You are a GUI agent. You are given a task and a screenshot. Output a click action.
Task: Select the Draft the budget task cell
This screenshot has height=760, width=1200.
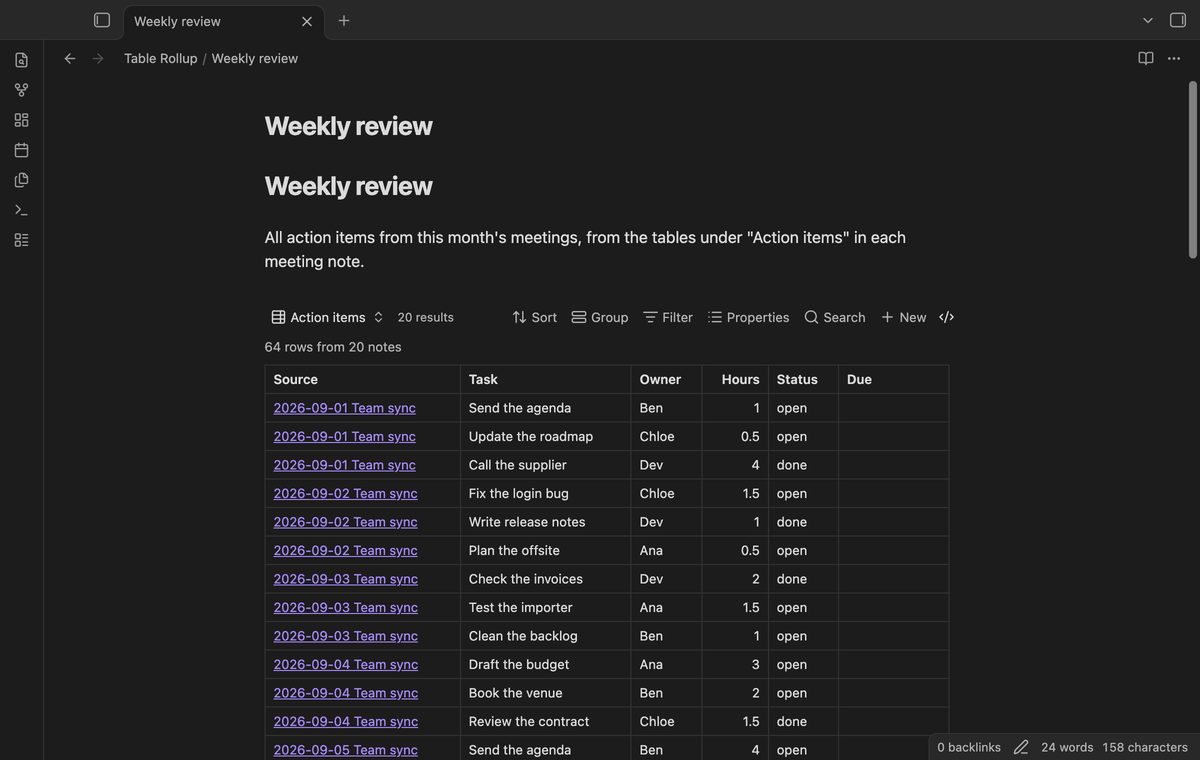[545, 664]
